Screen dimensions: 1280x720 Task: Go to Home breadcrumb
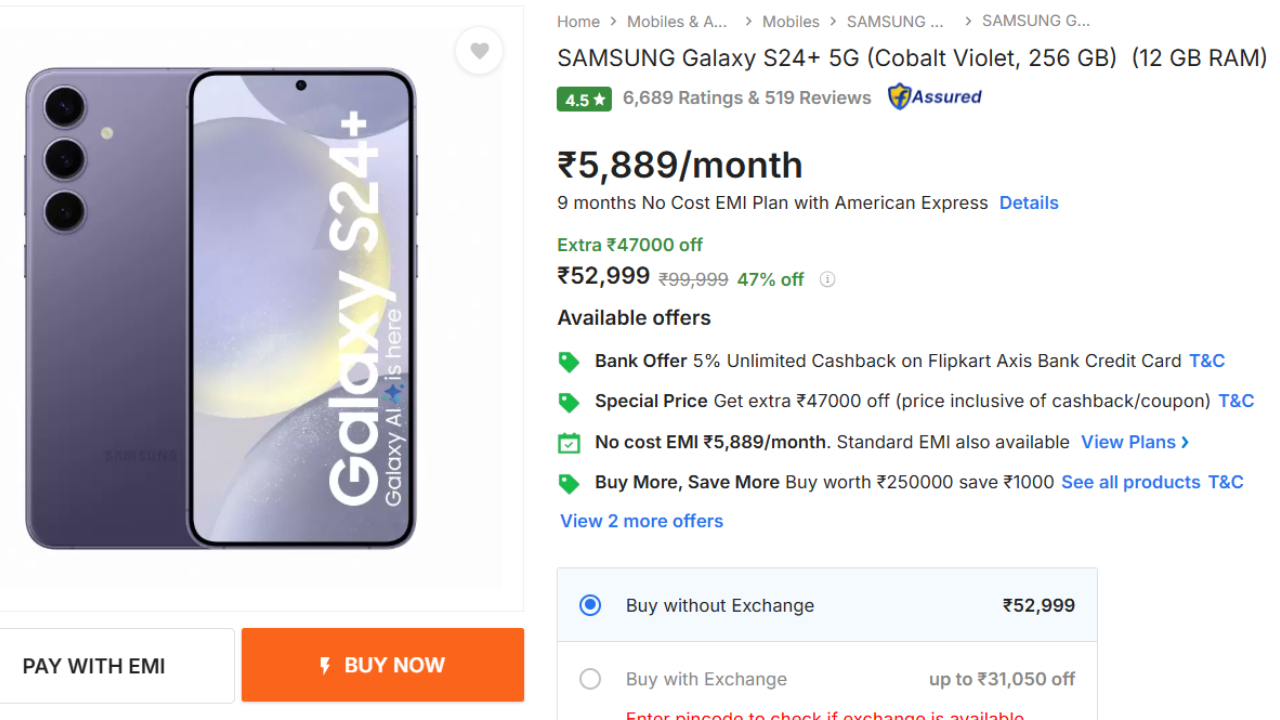[578, 21]
